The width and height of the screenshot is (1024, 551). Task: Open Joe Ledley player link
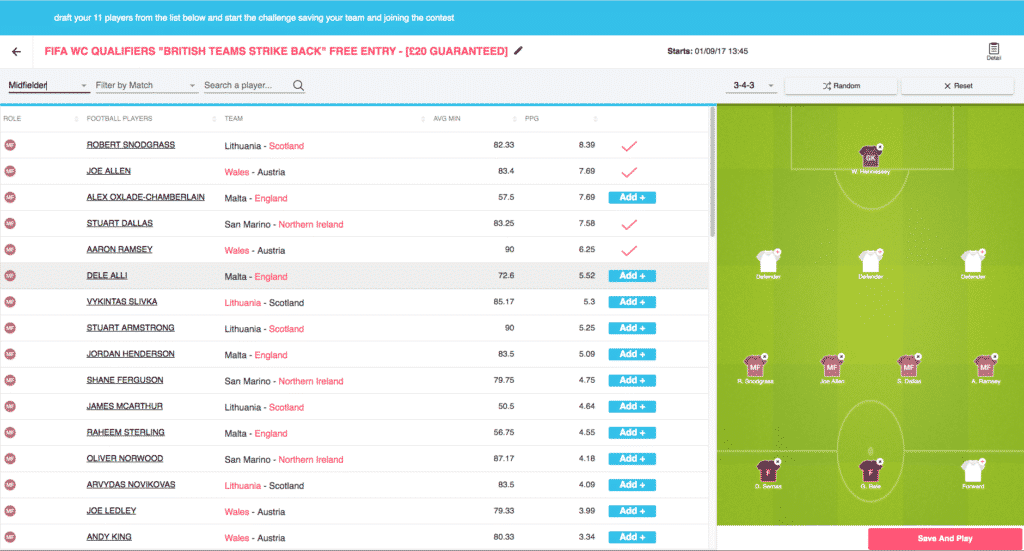111,511
